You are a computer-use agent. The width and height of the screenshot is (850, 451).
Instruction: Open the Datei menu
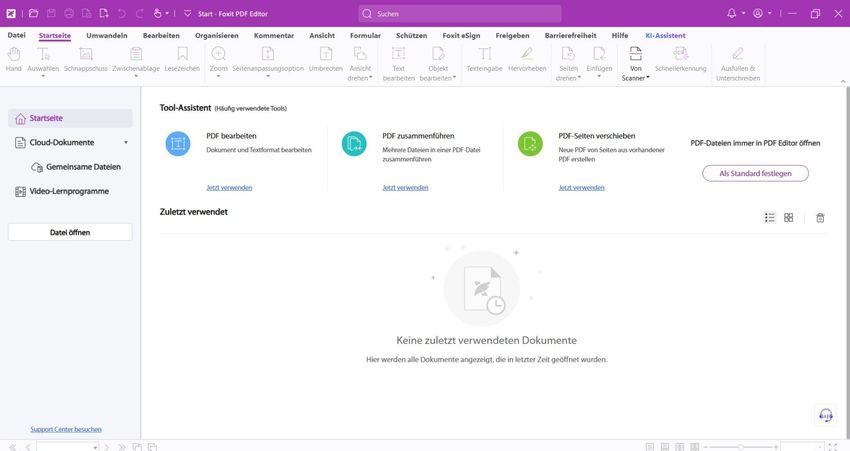[16, 35]
